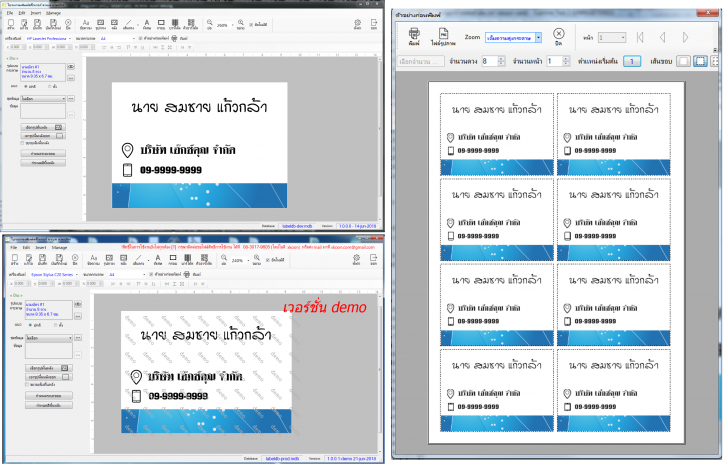Select horizontal orientation radio in demo window
This screenshot has height=468, width=728.
click(30, 325)
